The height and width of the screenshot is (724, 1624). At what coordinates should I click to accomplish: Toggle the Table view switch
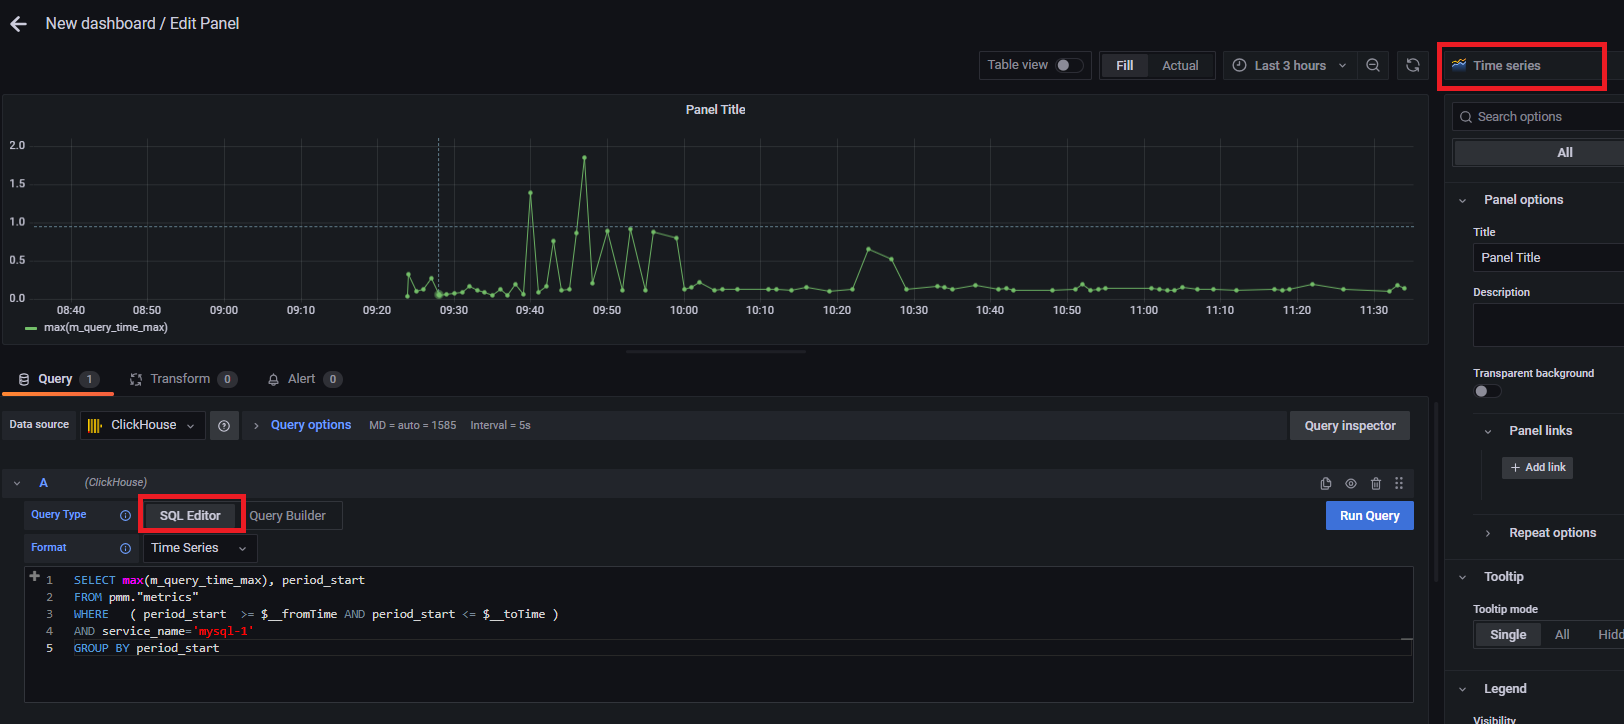point(1069,65)
